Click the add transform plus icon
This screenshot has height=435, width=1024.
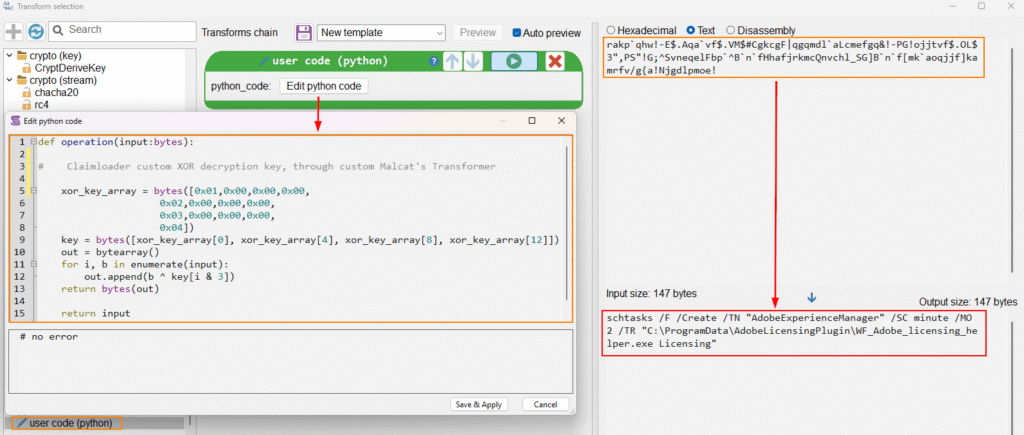pos(13,32)
